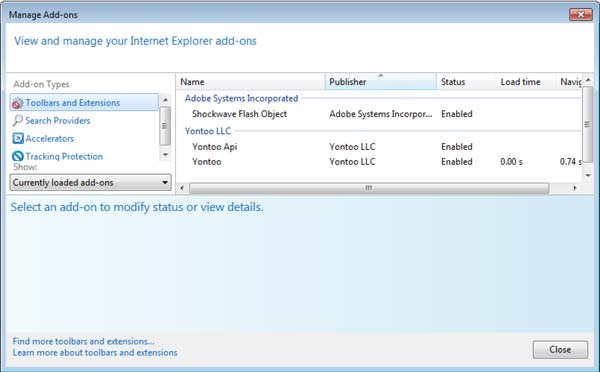The width and height of the screenshot is (600, 372).
Task: Click Adobe Systems Incorpor... publisher cell
Action: click(381, 114)
